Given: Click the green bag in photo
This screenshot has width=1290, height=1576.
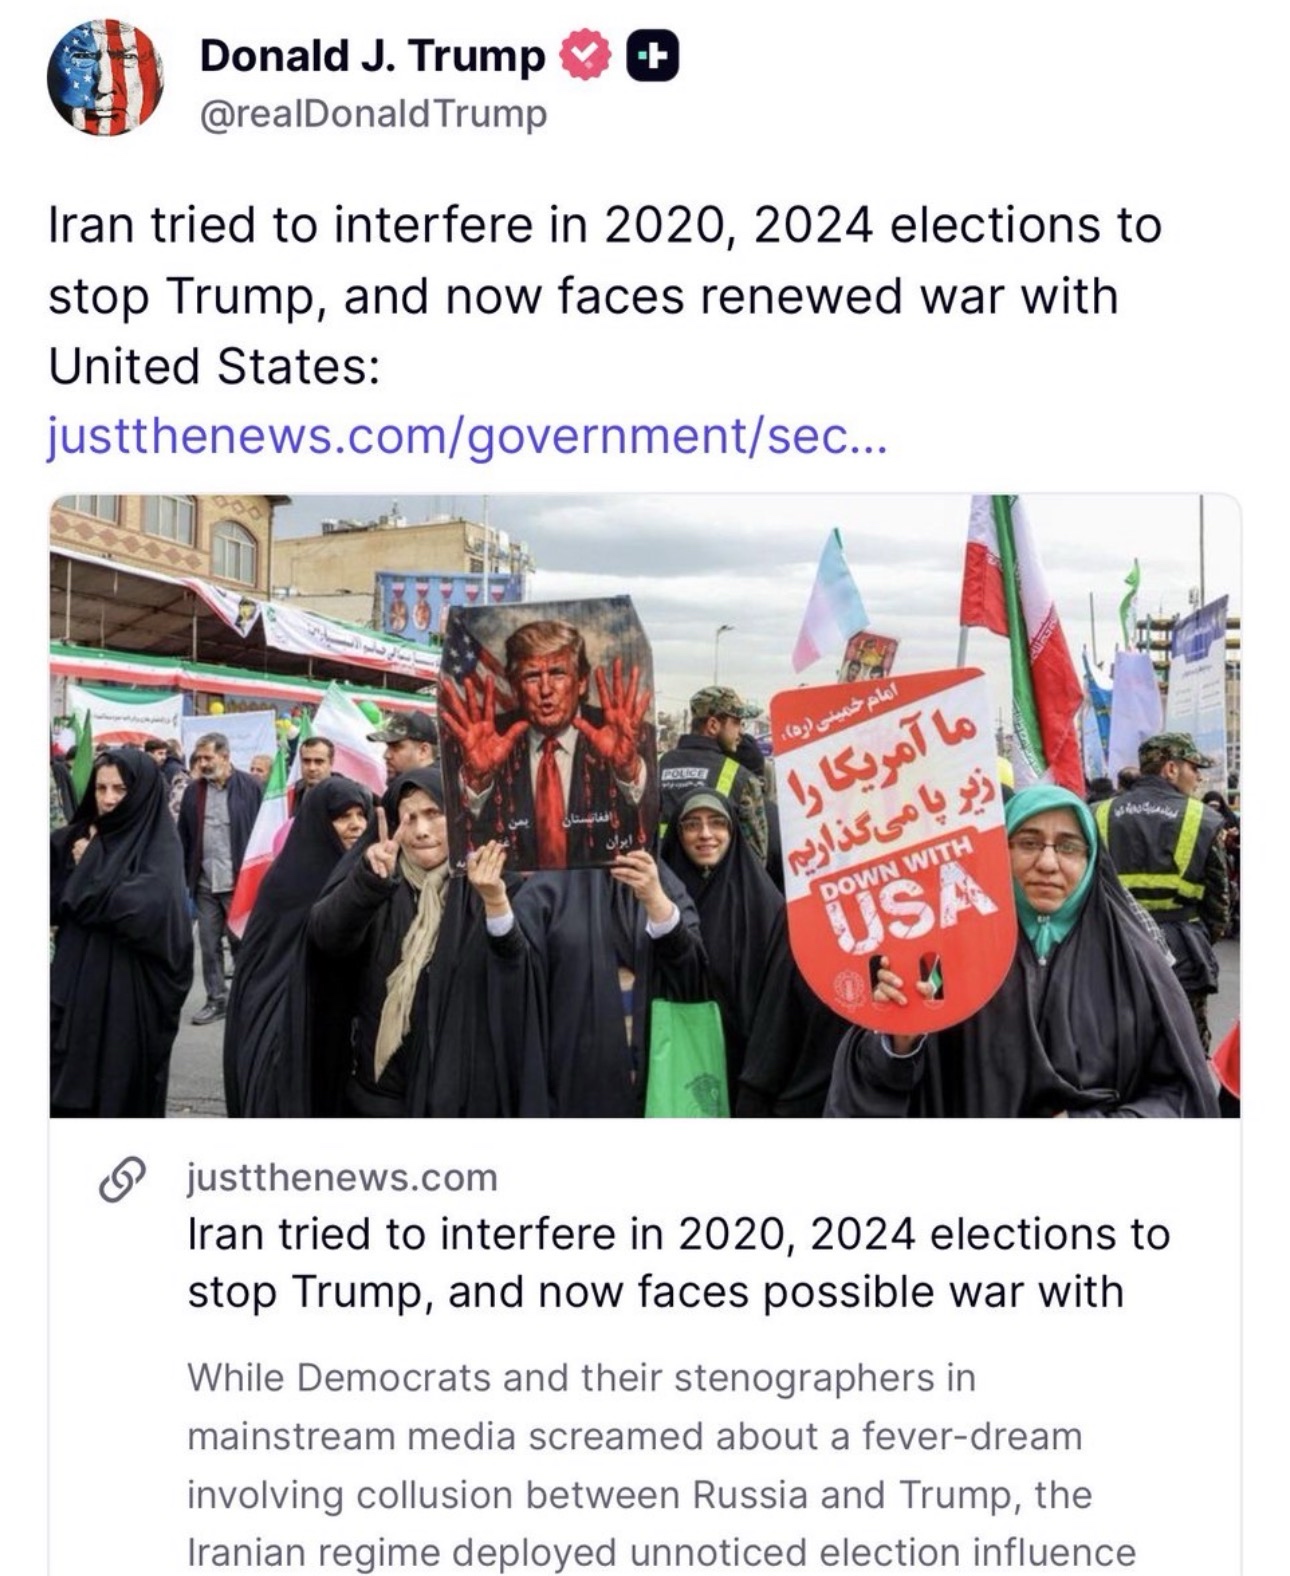Looking at the screenshot, I should click(x=686, y=1056).
